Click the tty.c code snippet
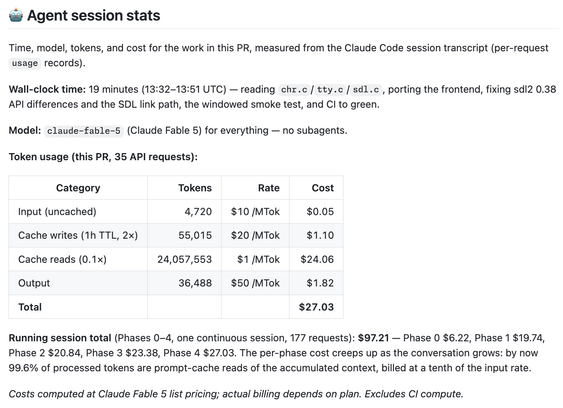This screenshot has height=408, width=563. (330, 89)
